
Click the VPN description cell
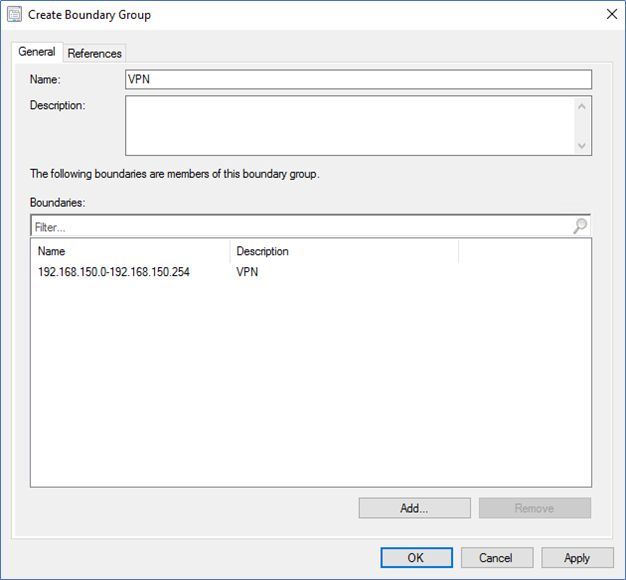(x=247, y=272)
